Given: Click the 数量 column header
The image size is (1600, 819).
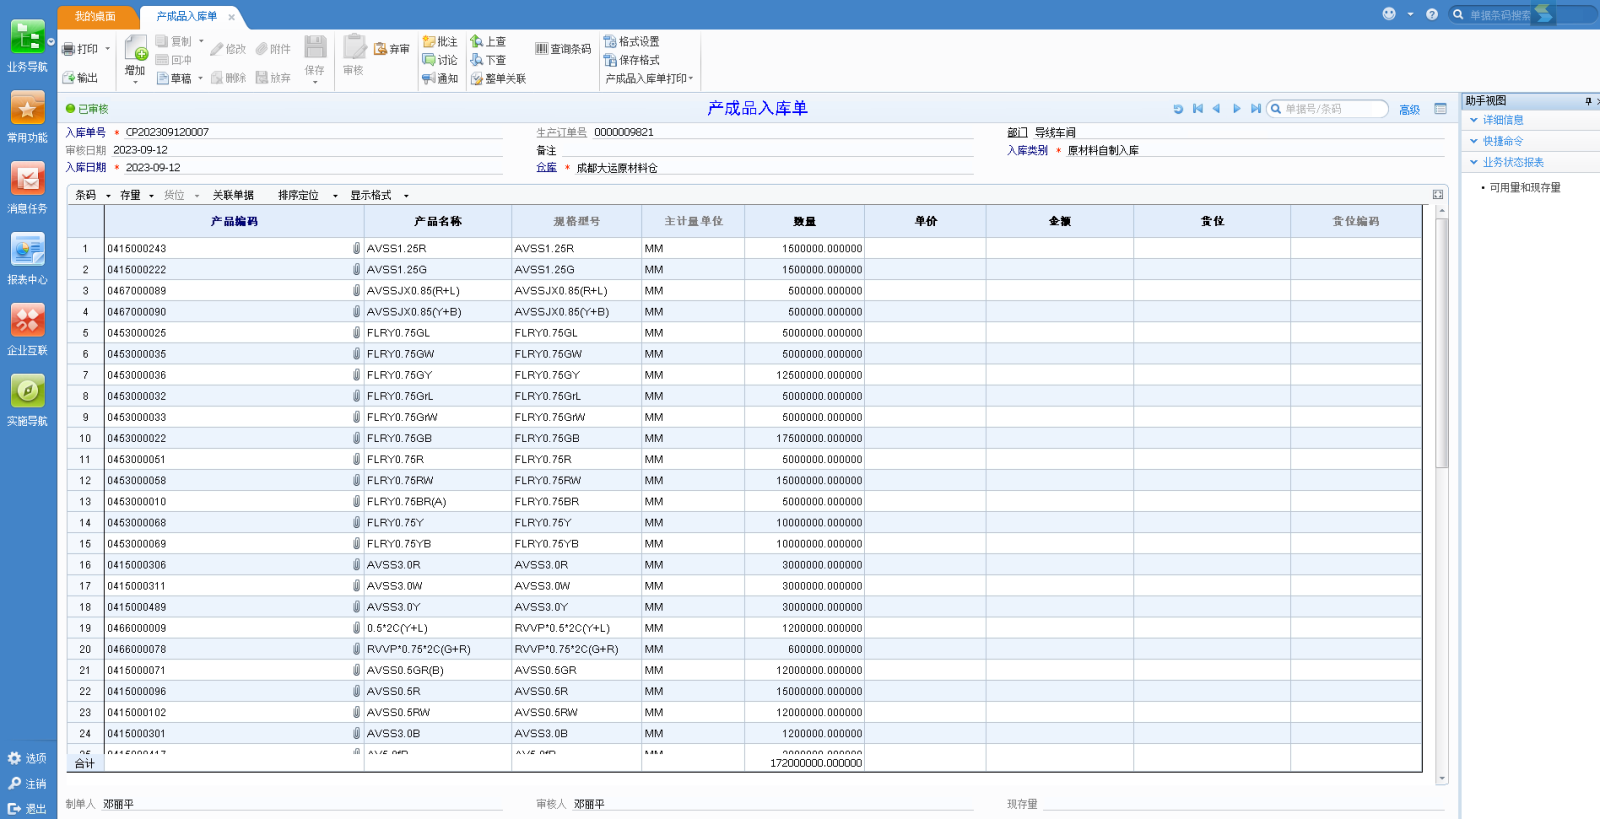Looking at the screenshot, I should [804, 221].
